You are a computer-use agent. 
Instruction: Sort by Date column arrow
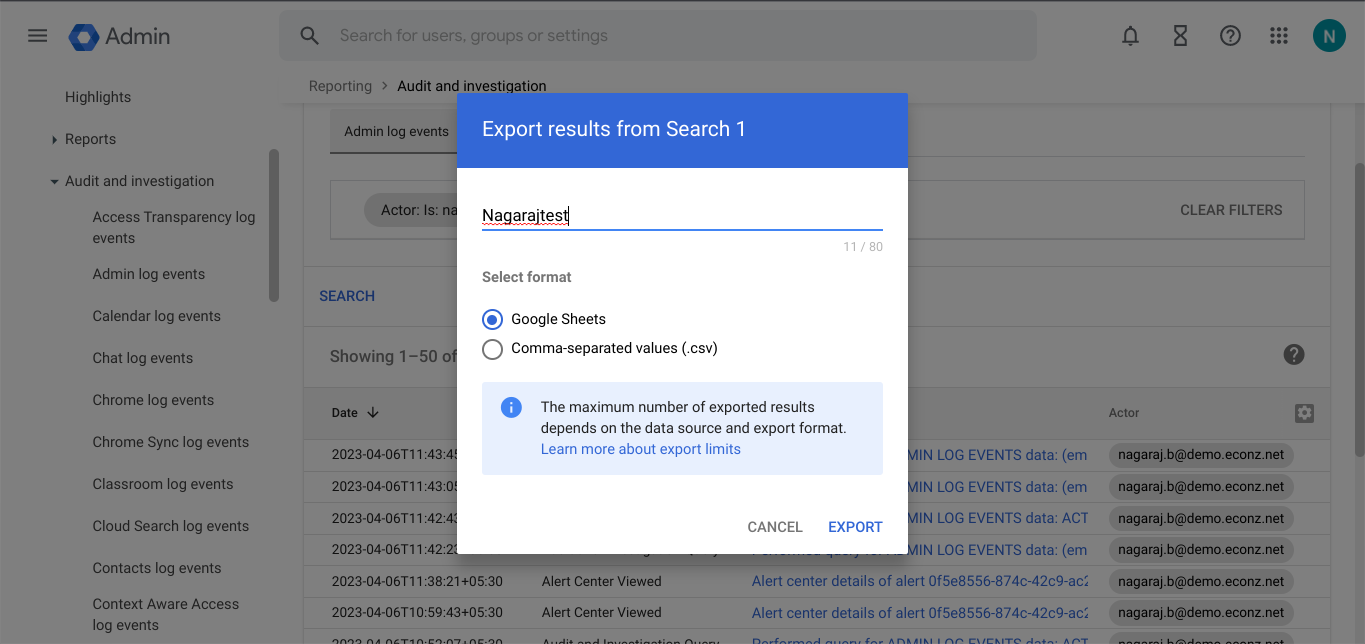point(373,412)
